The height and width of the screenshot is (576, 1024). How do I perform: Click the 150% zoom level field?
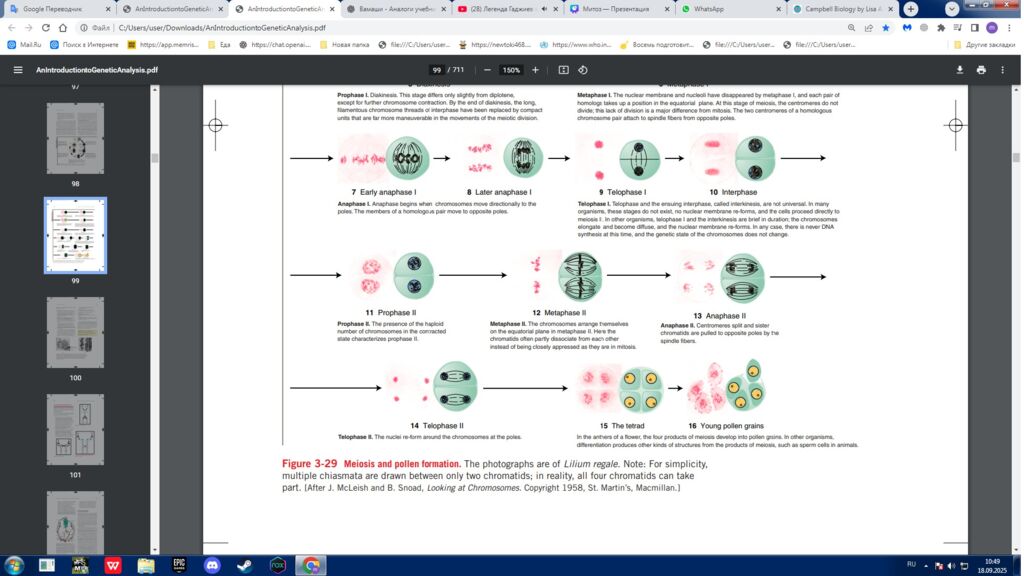coord(511,70)
